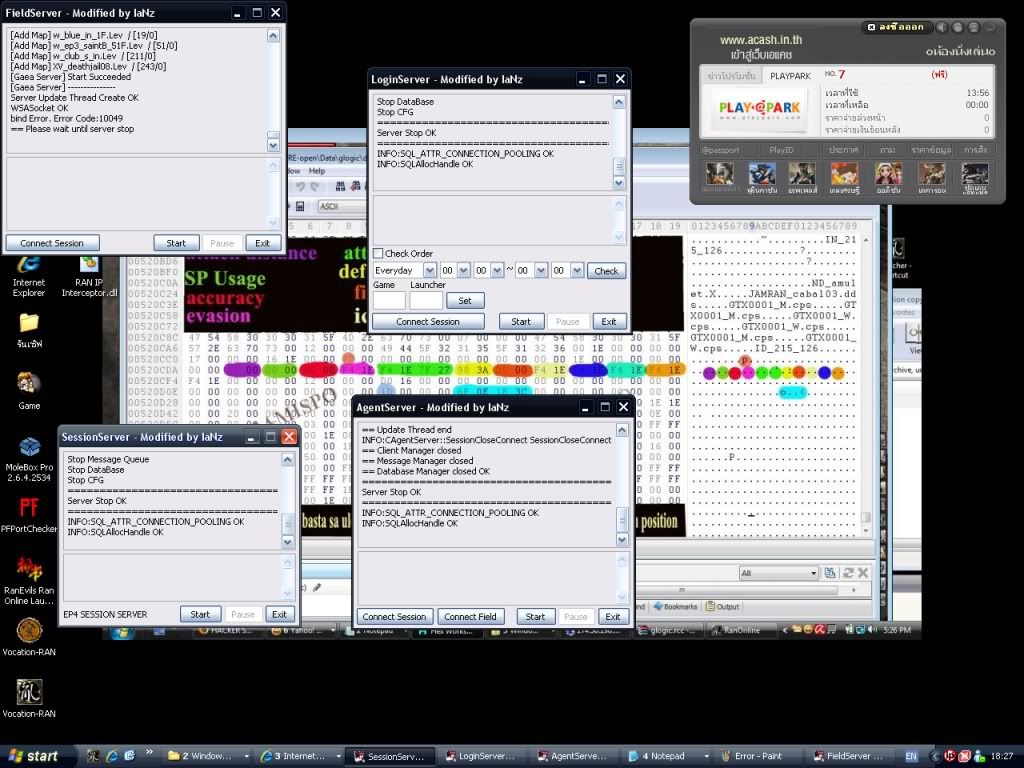Screen dimensions: 1024x768
Task: Click Connect Session in the FieldServer window
Action: click(52, 243)
